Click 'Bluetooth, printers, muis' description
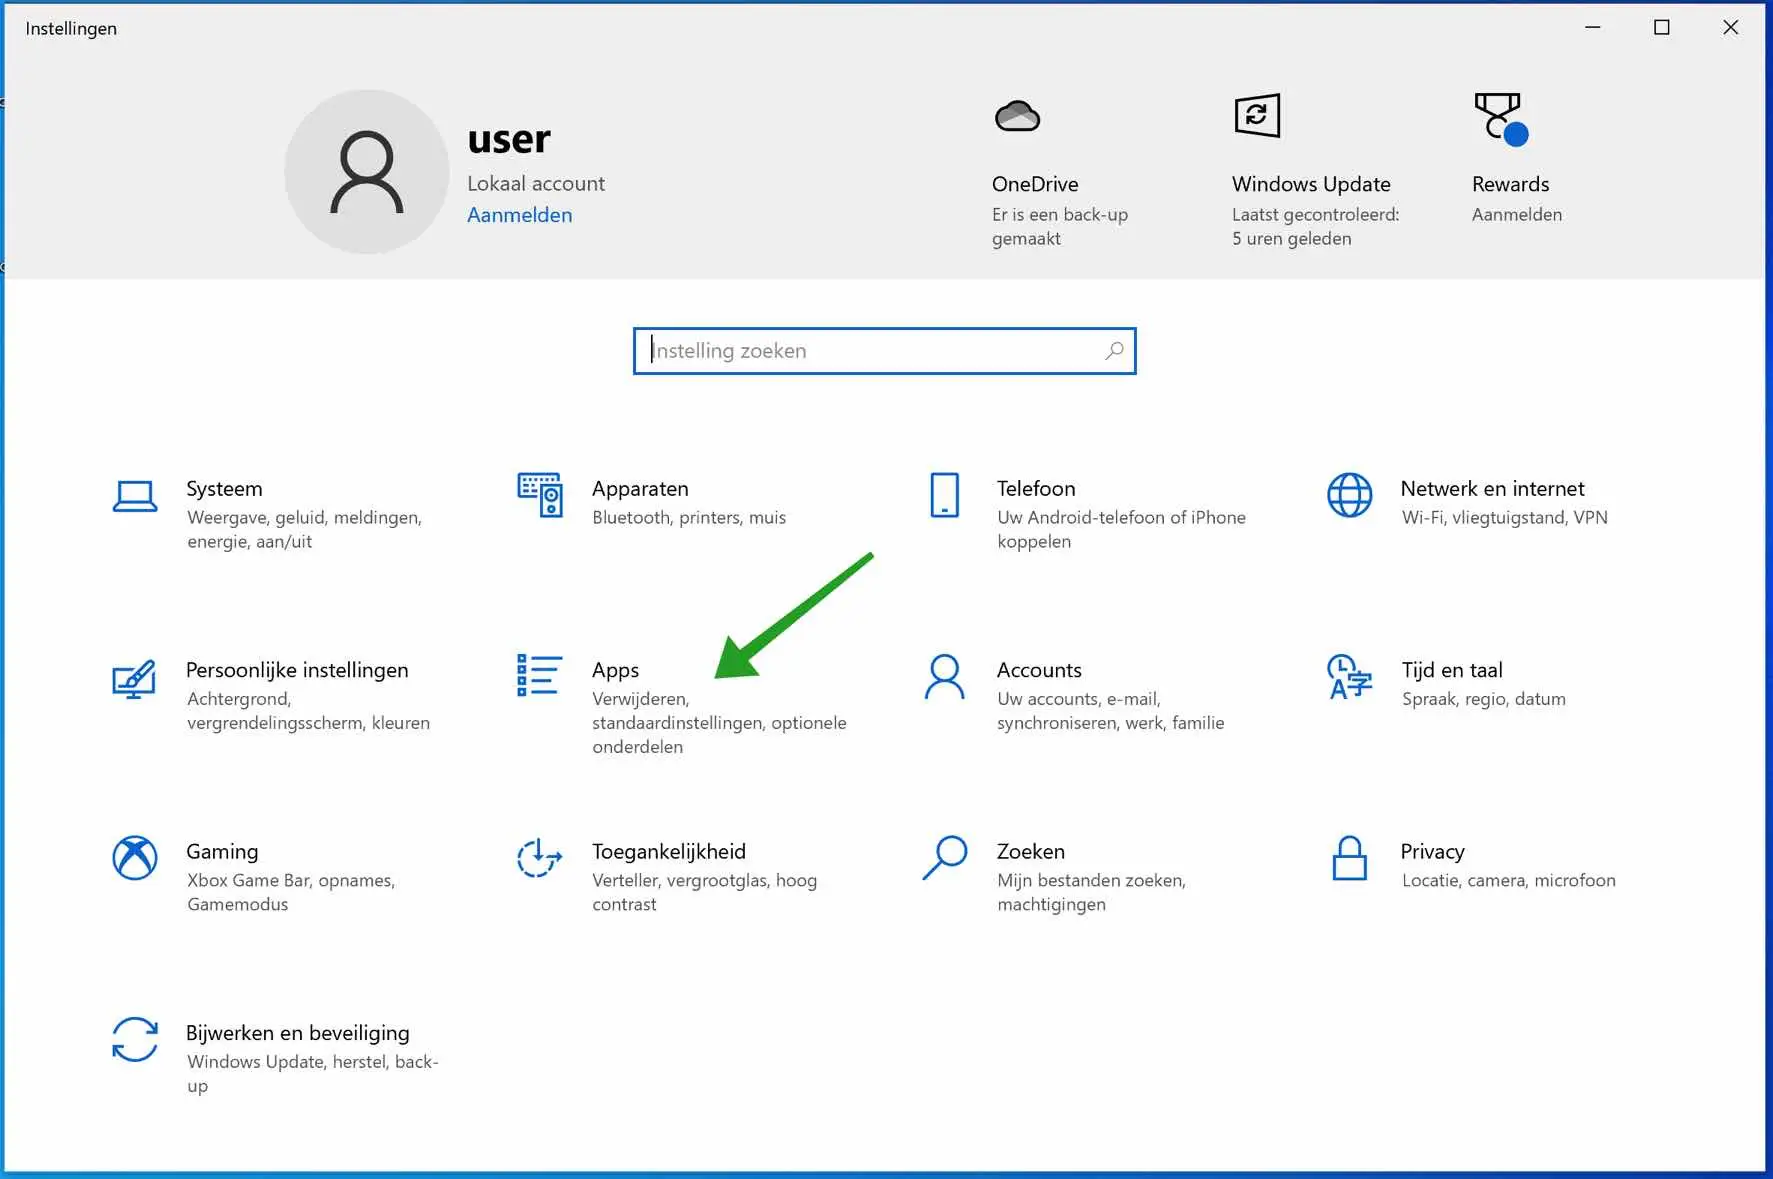This screenshot has height=1179, width=1773. click(x=689, y=517)
